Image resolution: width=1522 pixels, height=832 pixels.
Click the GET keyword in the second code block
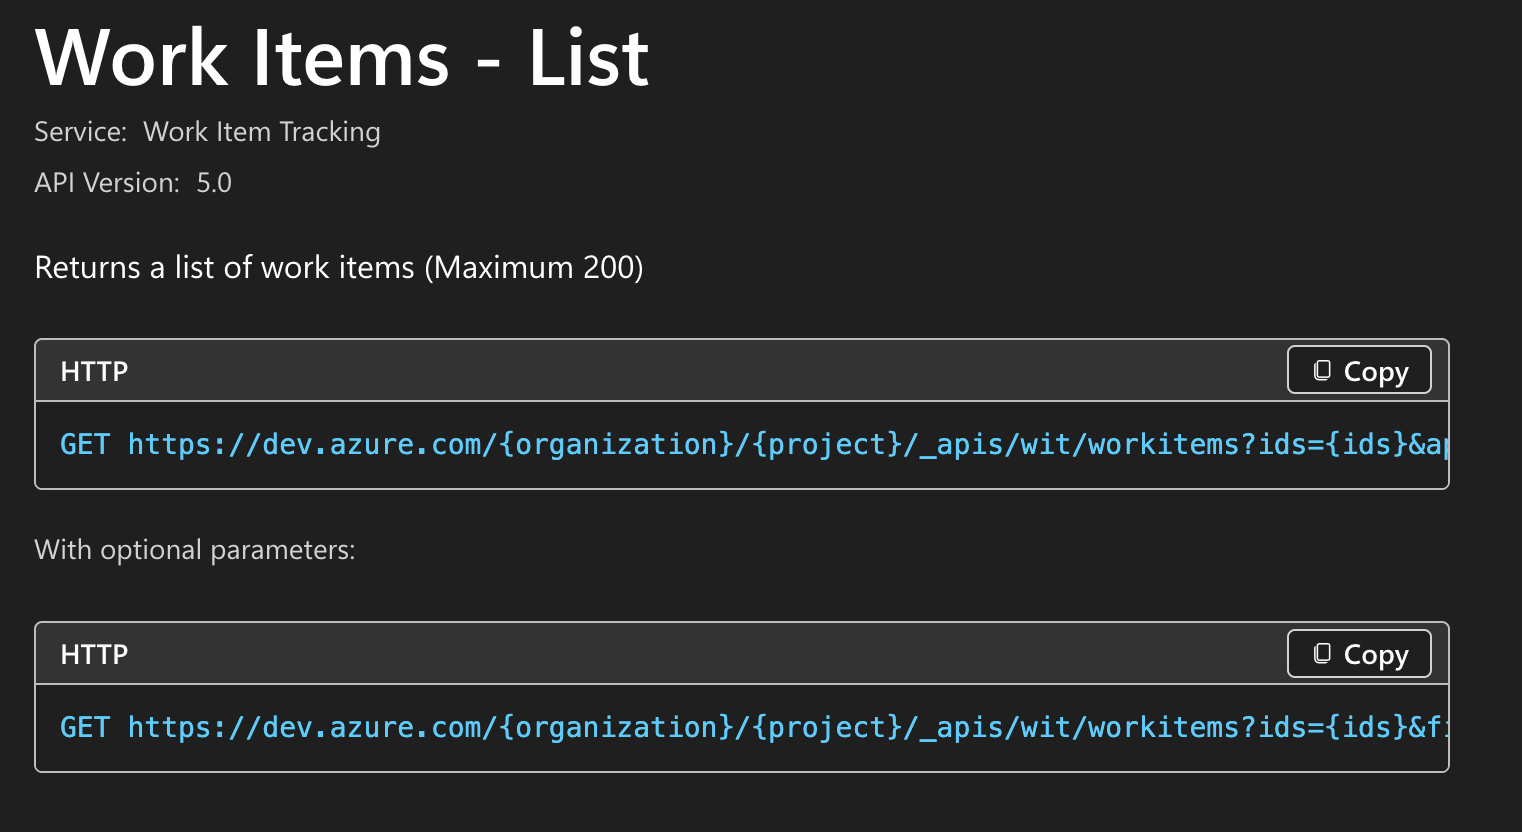click(84, 728)
